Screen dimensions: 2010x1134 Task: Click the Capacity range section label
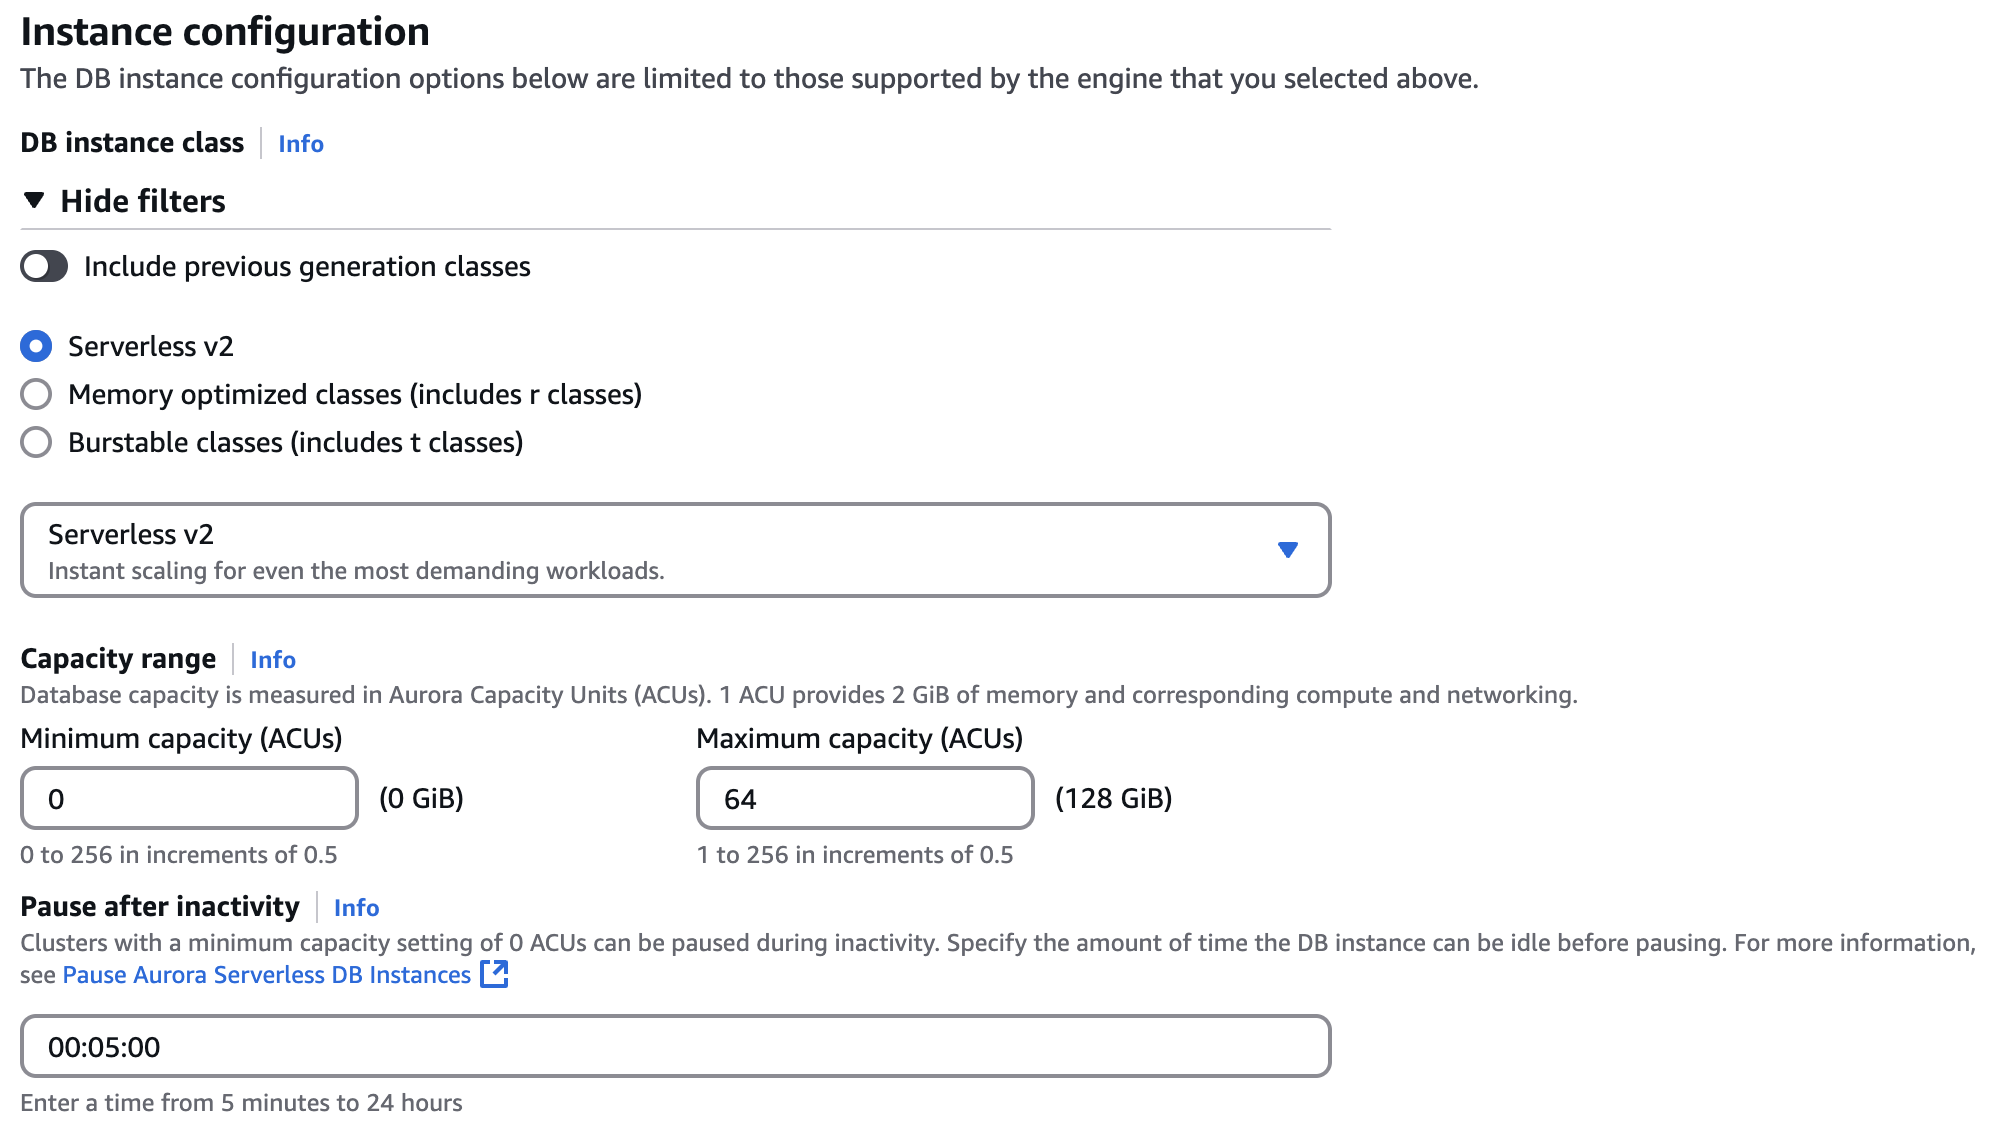[118, 659]
